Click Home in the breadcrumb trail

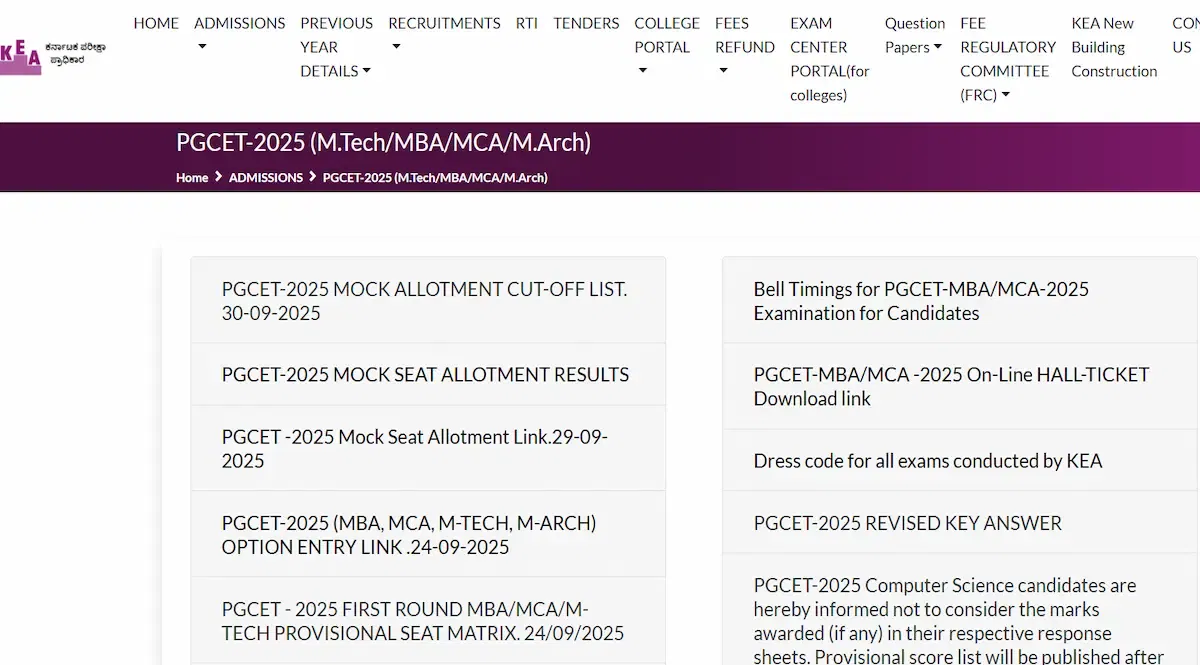point(192,177)
